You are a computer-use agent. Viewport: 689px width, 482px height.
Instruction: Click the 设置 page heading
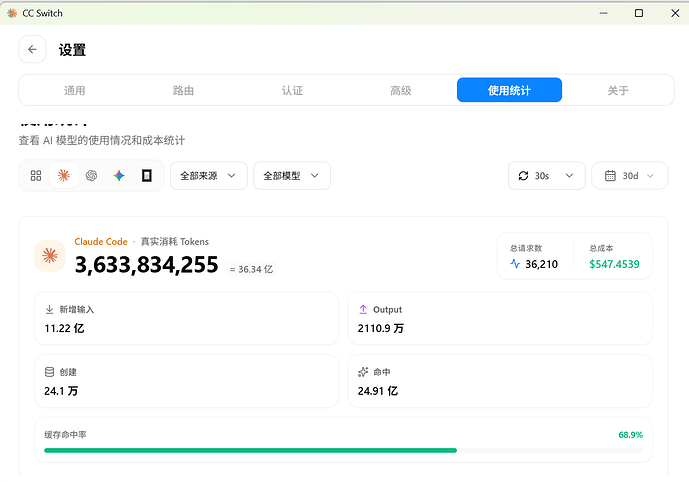tap(72, 50)
